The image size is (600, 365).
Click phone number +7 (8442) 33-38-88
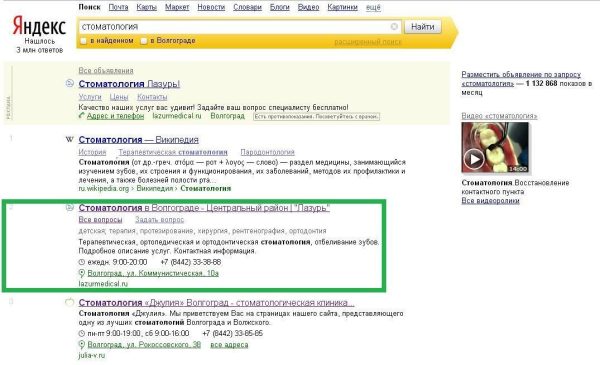[191, 262]
